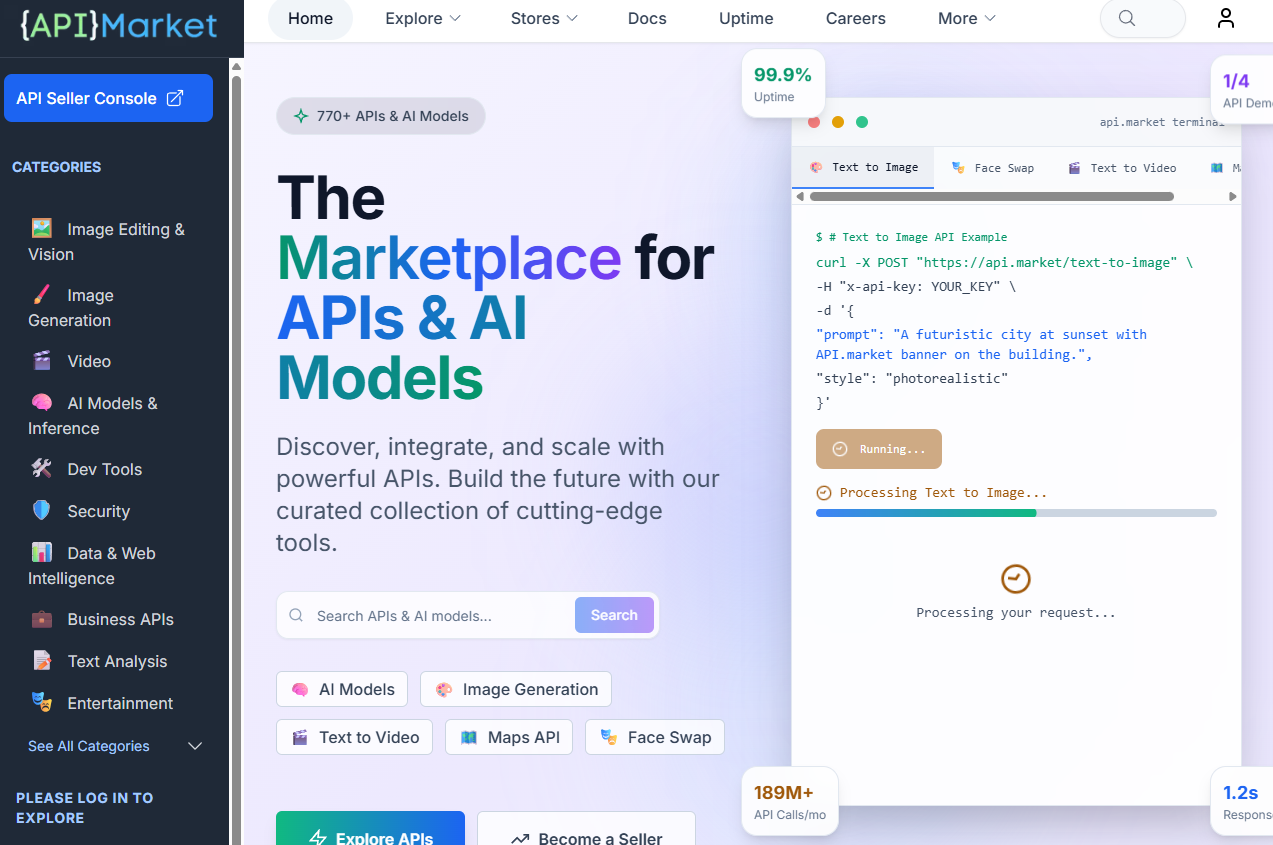Image resolution: width=1273 pixels, height=845 pixels.
Task: Click the Face Swap quick tag below search
Action: click(x=655, y=737)
